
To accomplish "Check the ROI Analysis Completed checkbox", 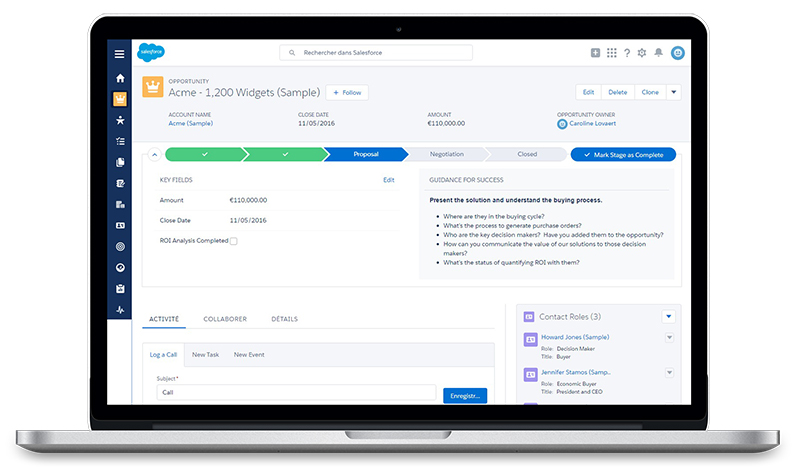I will point(233,241).
